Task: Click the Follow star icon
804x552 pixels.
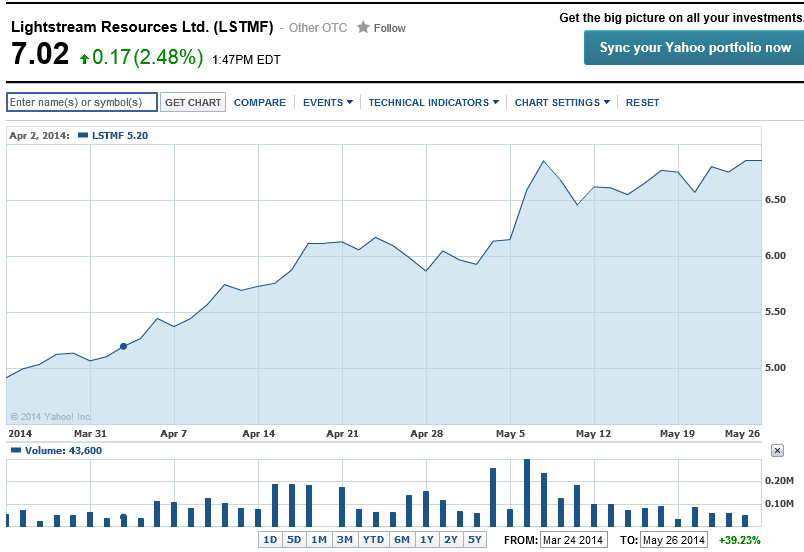Action: click(x=363, y=27)
